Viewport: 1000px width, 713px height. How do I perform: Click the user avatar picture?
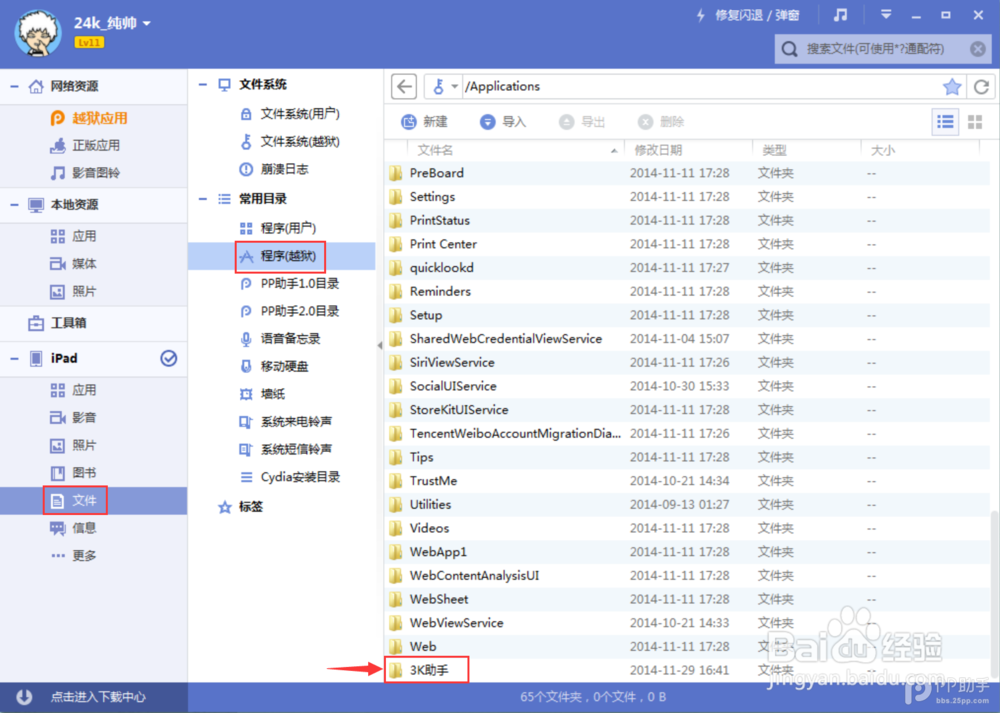[x=38, y=33]
